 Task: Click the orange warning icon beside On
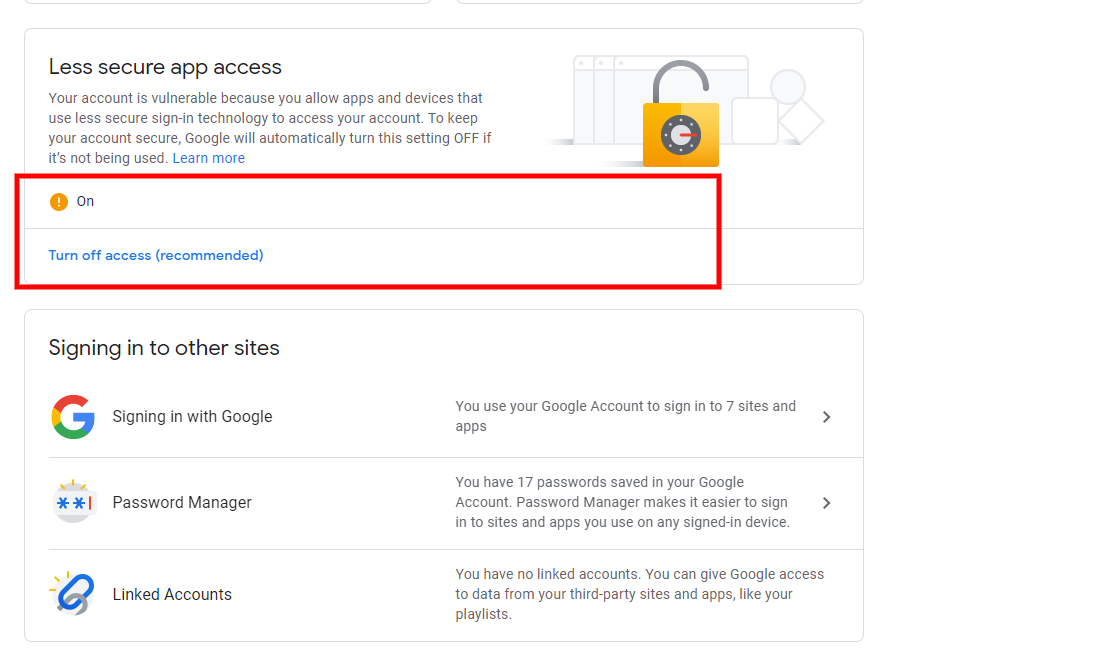[x=59, y=202]
